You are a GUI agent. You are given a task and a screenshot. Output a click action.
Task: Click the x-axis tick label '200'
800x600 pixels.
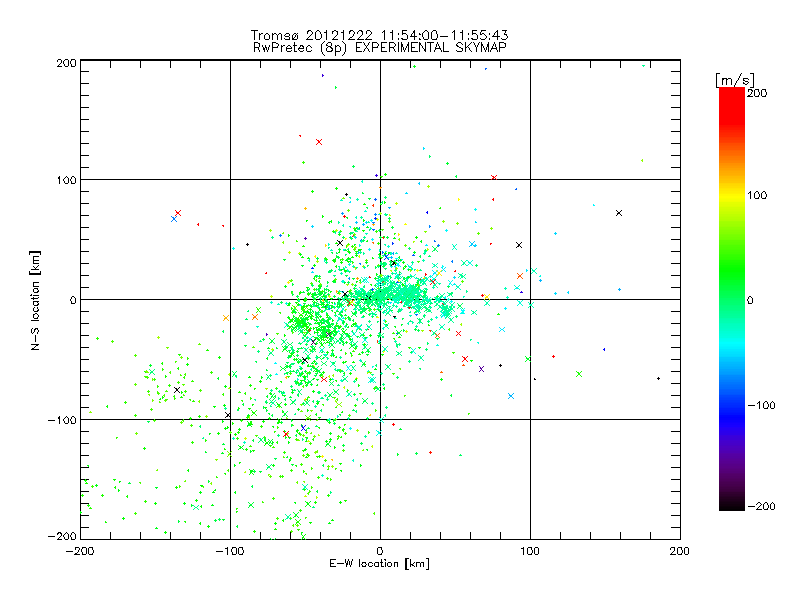click(x=680, y=551)
